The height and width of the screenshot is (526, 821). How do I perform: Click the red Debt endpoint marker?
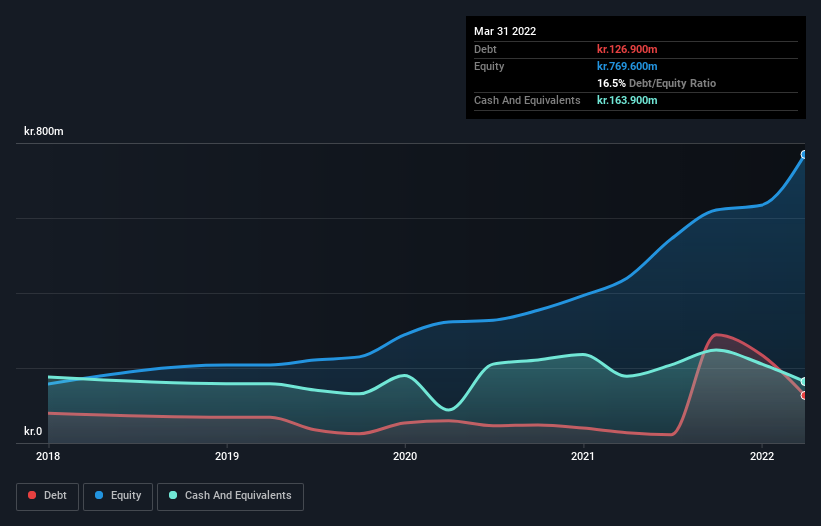pos(805,396)
